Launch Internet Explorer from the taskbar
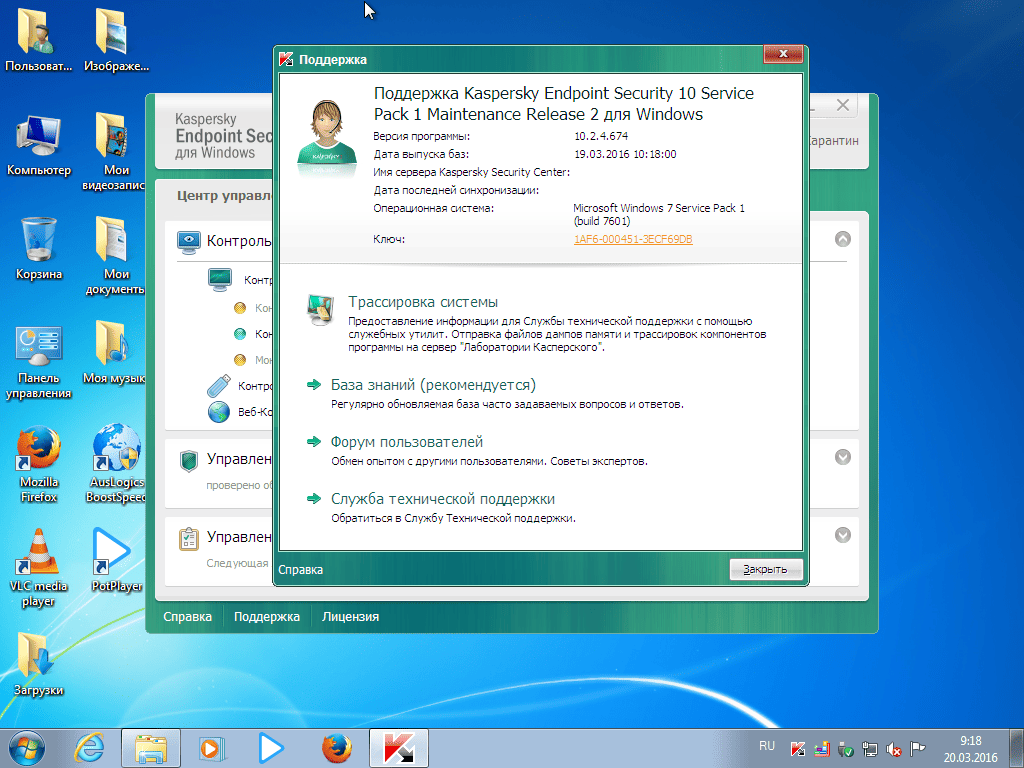The width and height of the screenshot is (1024, 768). [x=89, y=748]
